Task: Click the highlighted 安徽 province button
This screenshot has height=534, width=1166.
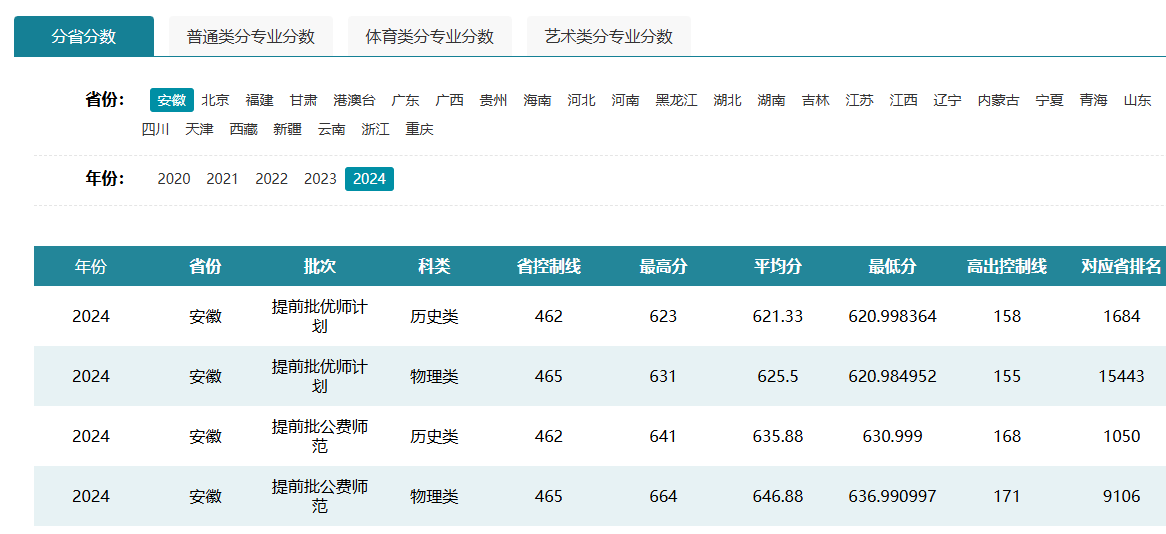Action: pyautogui.click(x=172, y=100)
